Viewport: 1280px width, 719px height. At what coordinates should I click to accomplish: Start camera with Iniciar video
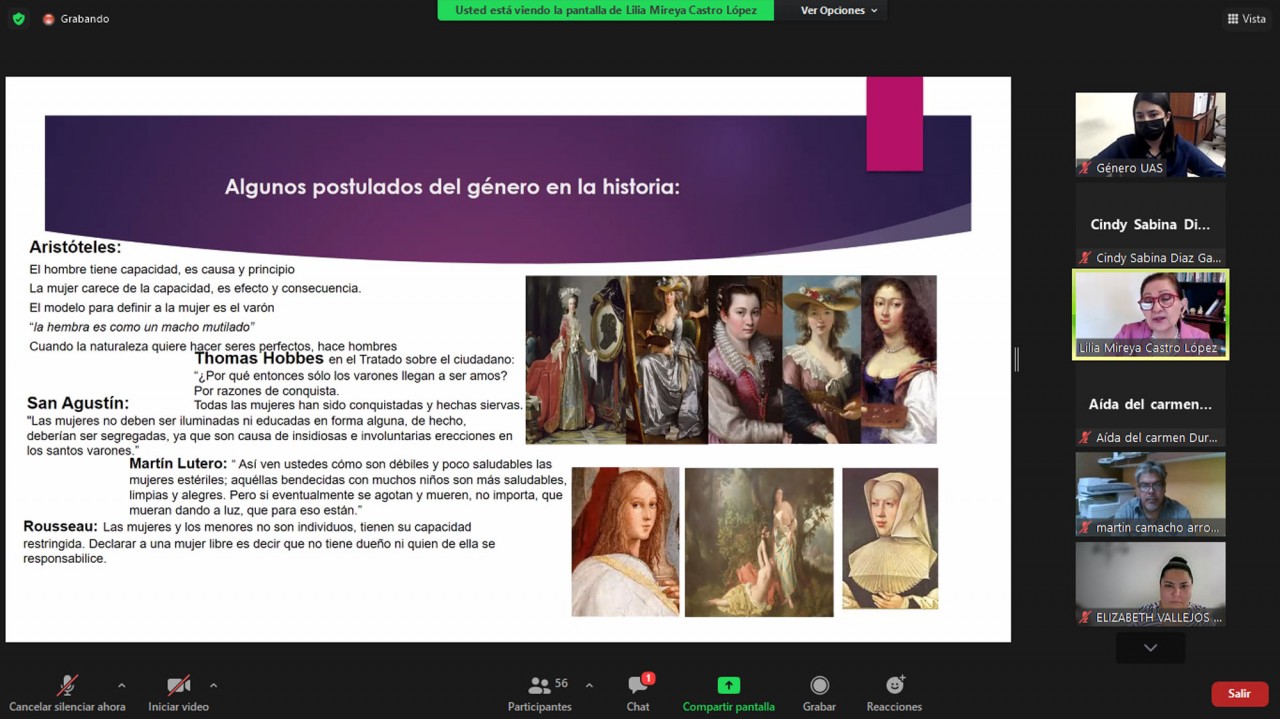[x=178, y=692]
